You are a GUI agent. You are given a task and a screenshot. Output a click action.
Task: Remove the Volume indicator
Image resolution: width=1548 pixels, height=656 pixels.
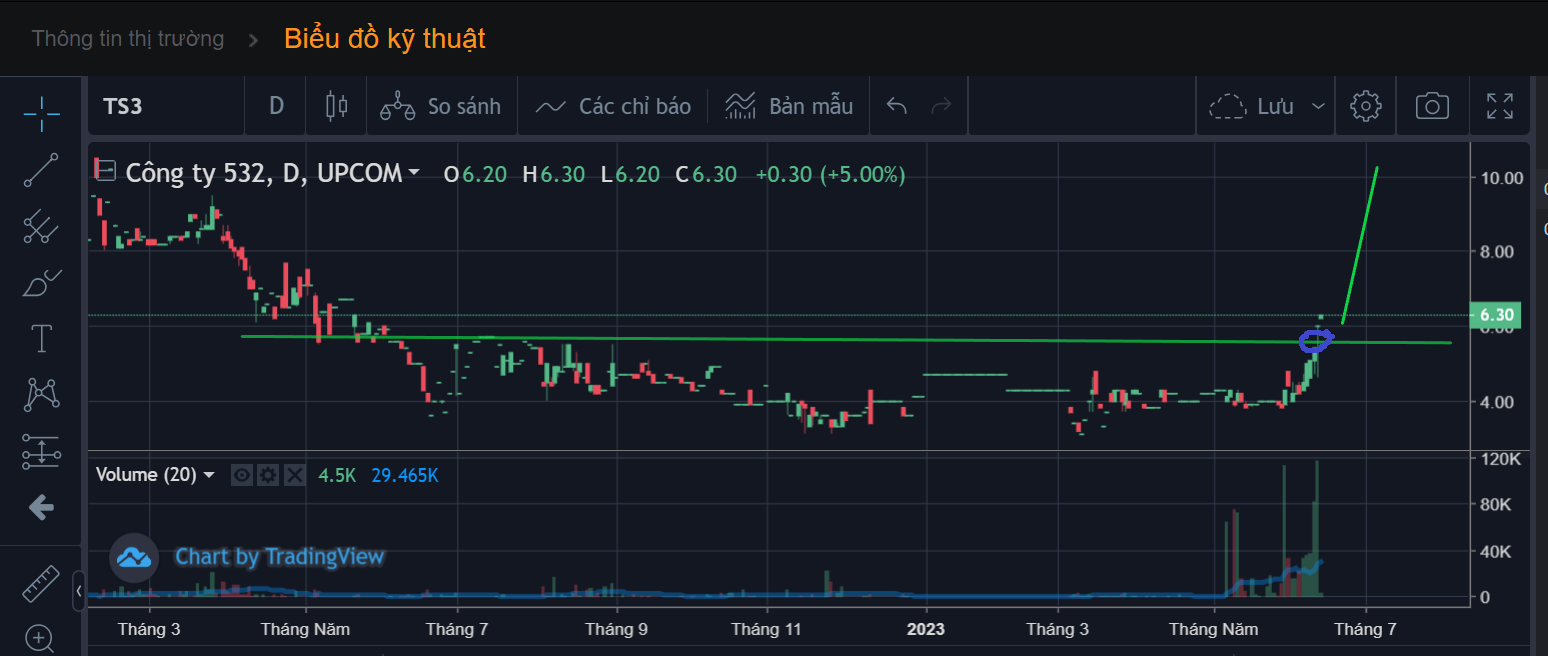click(294, 475)
